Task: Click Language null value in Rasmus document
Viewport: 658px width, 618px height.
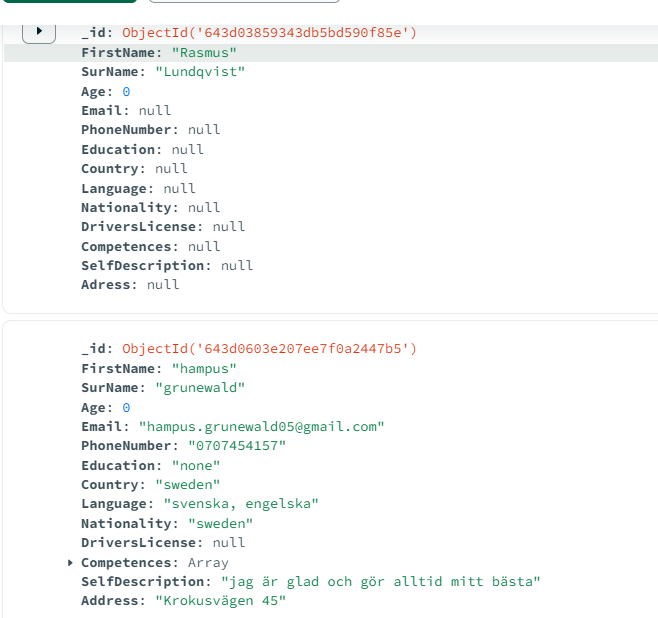Action: [x=180, y=189]
